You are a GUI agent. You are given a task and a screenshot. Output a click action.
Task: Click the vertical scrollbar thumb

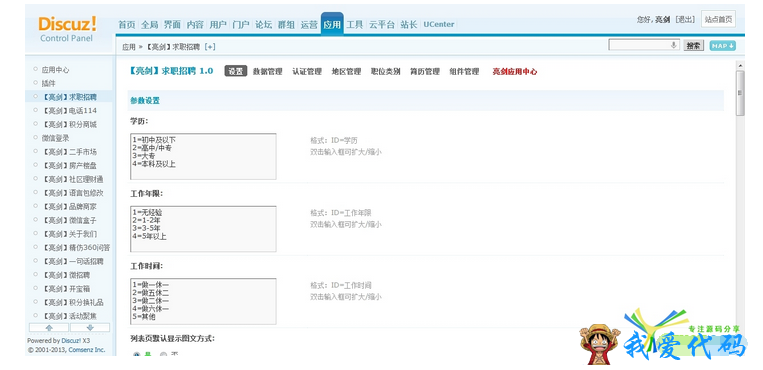tap(740, 93)
